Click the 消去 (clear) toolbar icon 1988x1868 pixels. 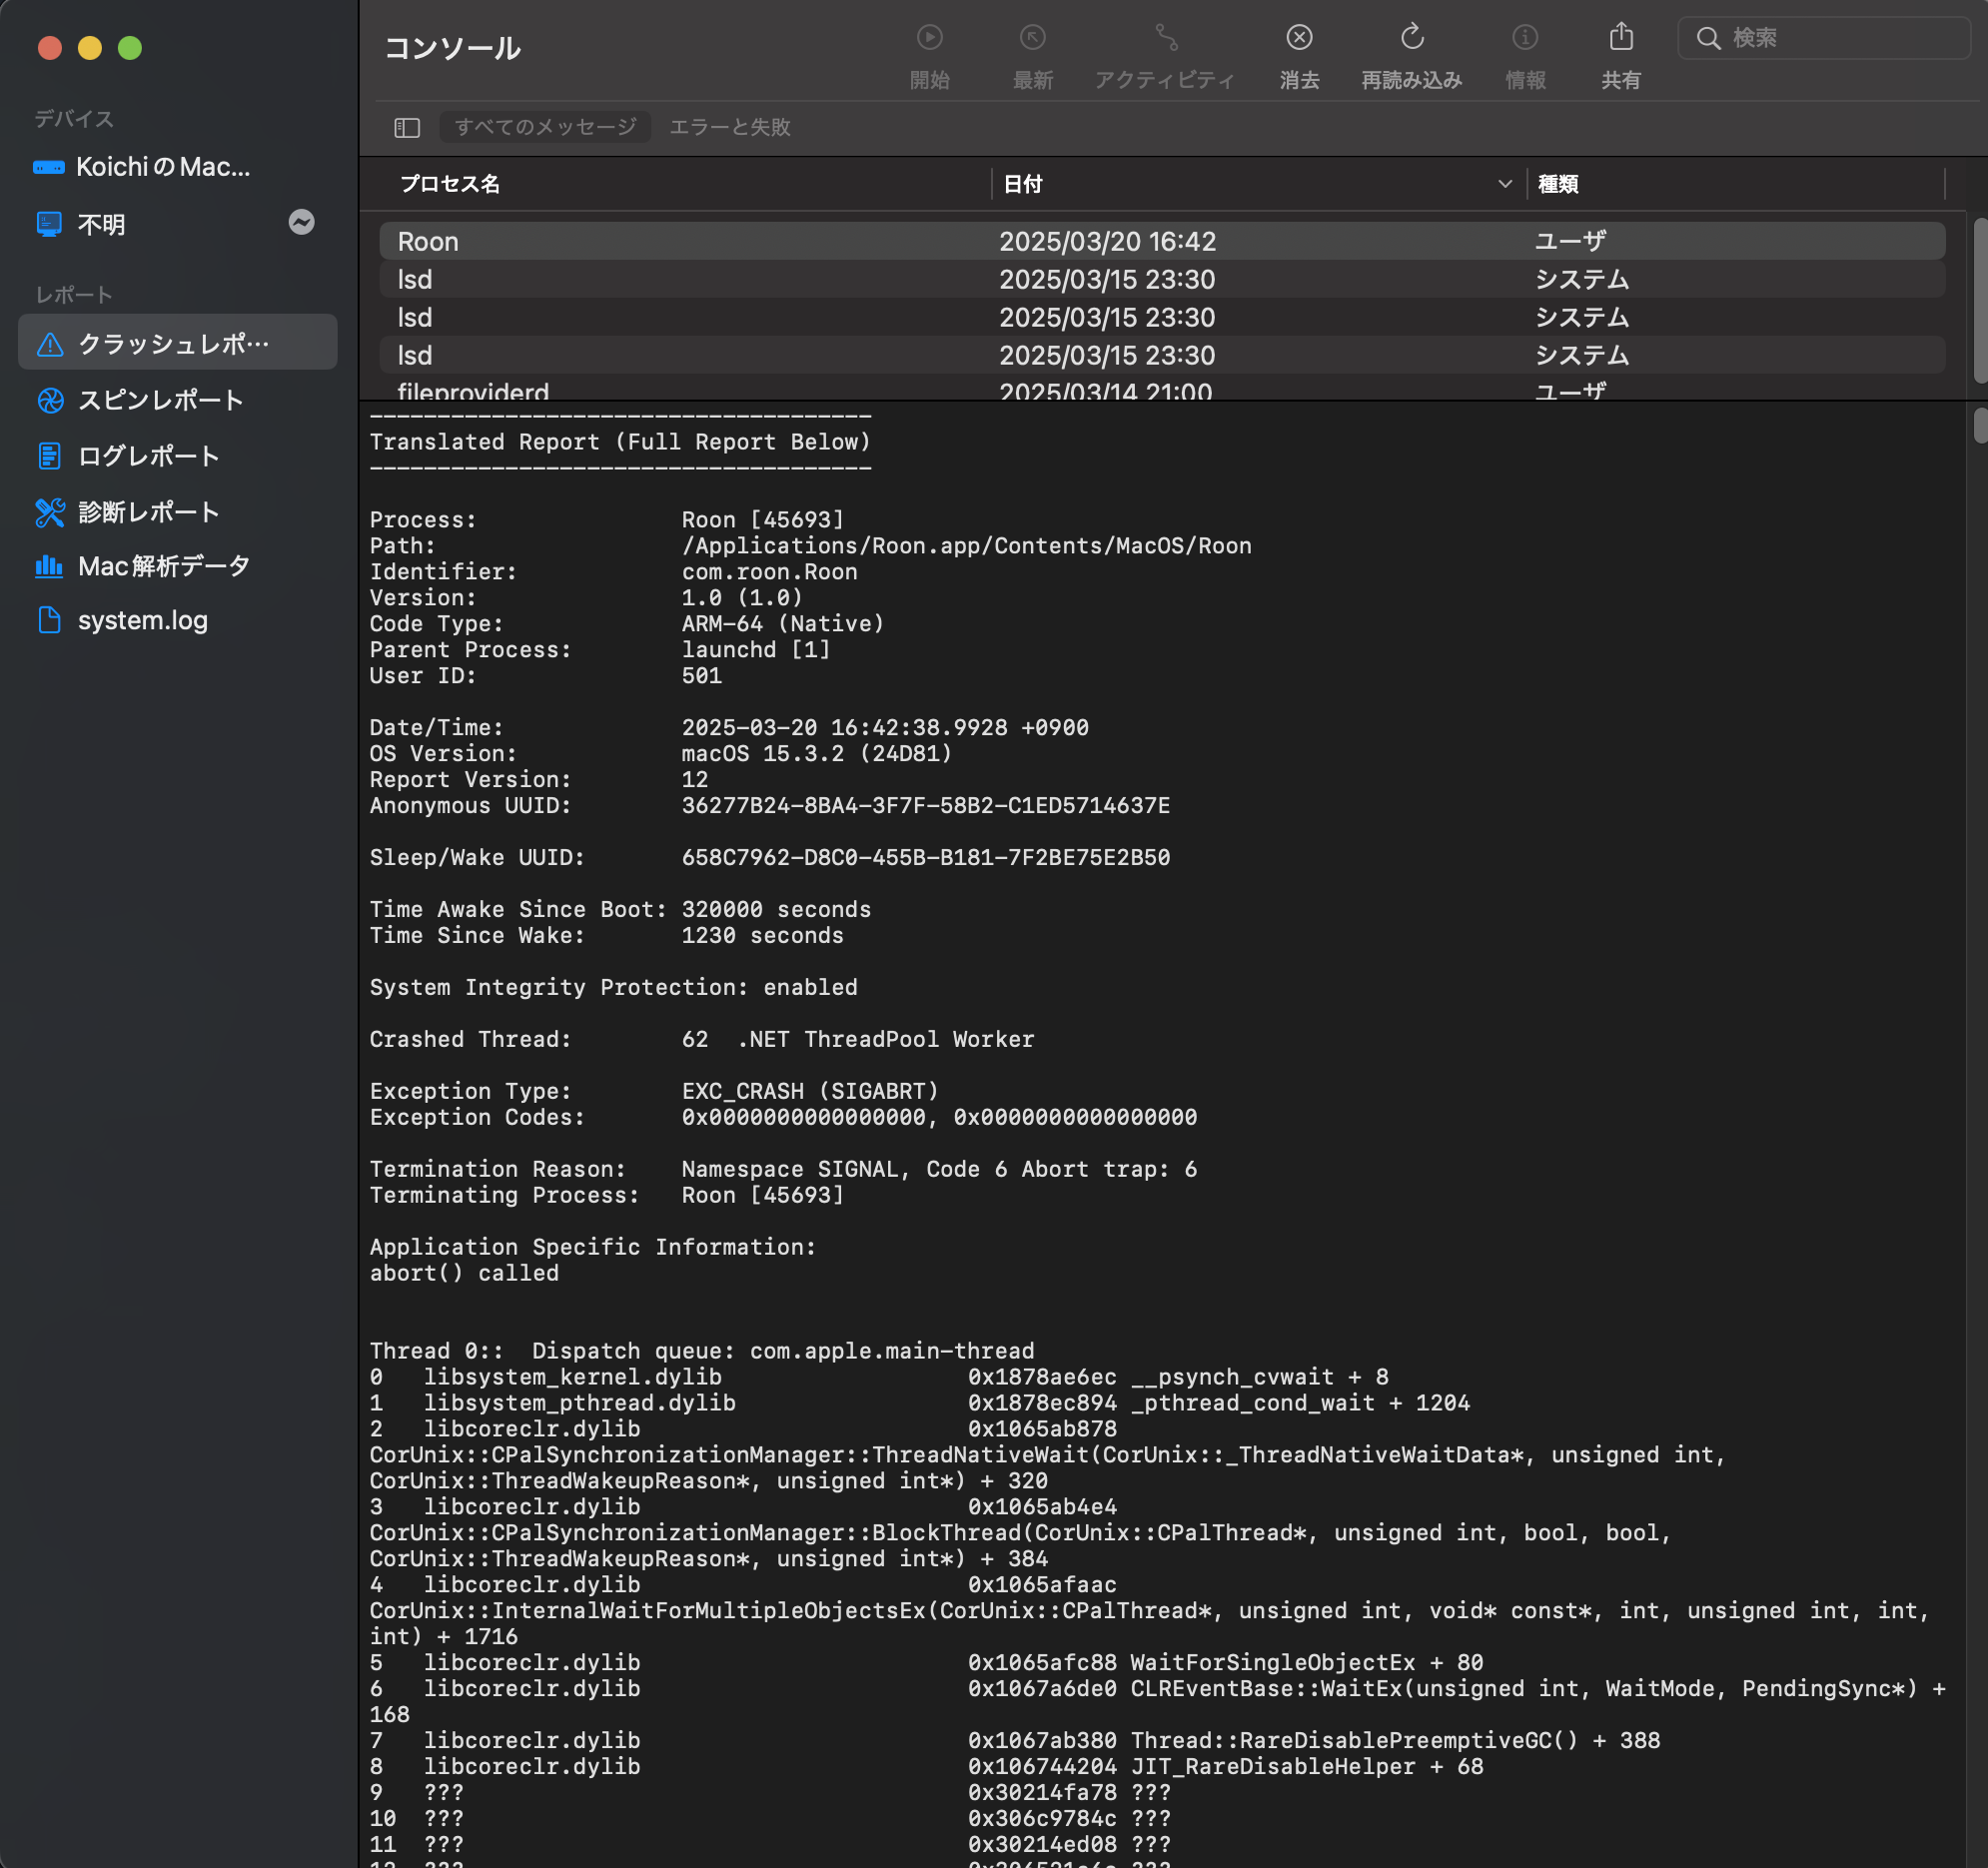[x=1298, y=38]
